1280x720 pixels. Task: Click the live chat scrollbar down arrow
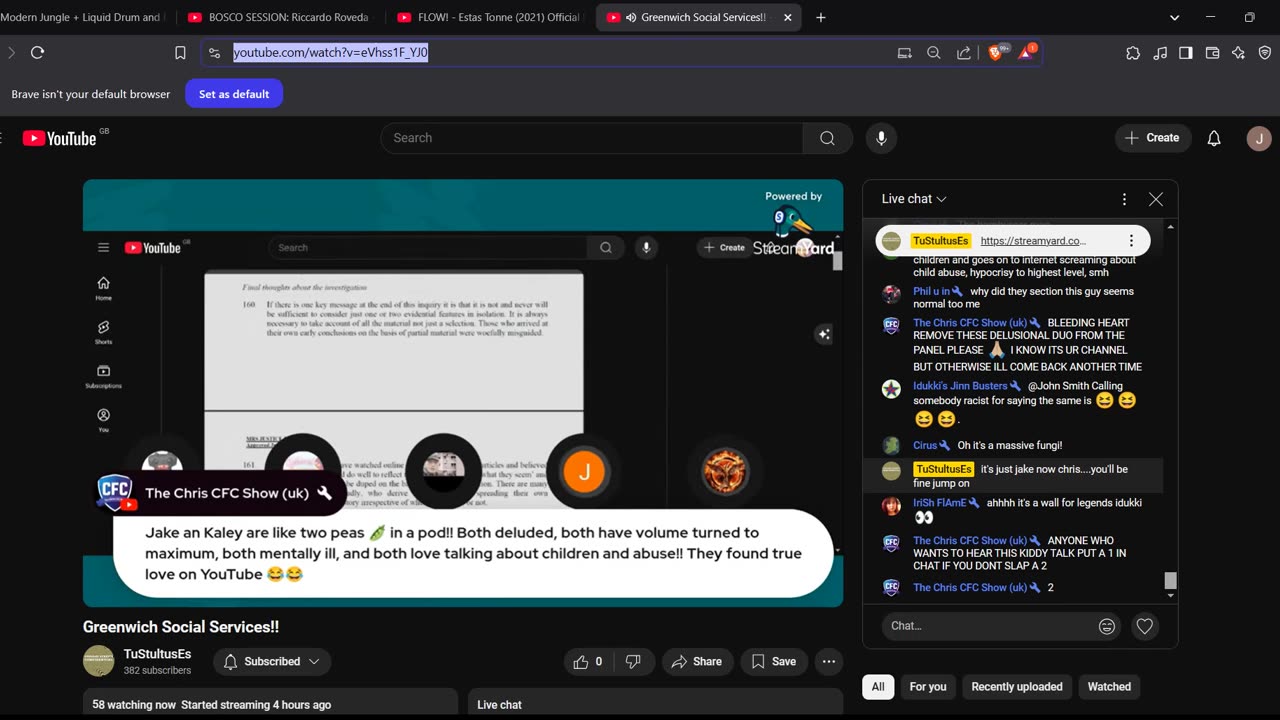(1170, 597)
